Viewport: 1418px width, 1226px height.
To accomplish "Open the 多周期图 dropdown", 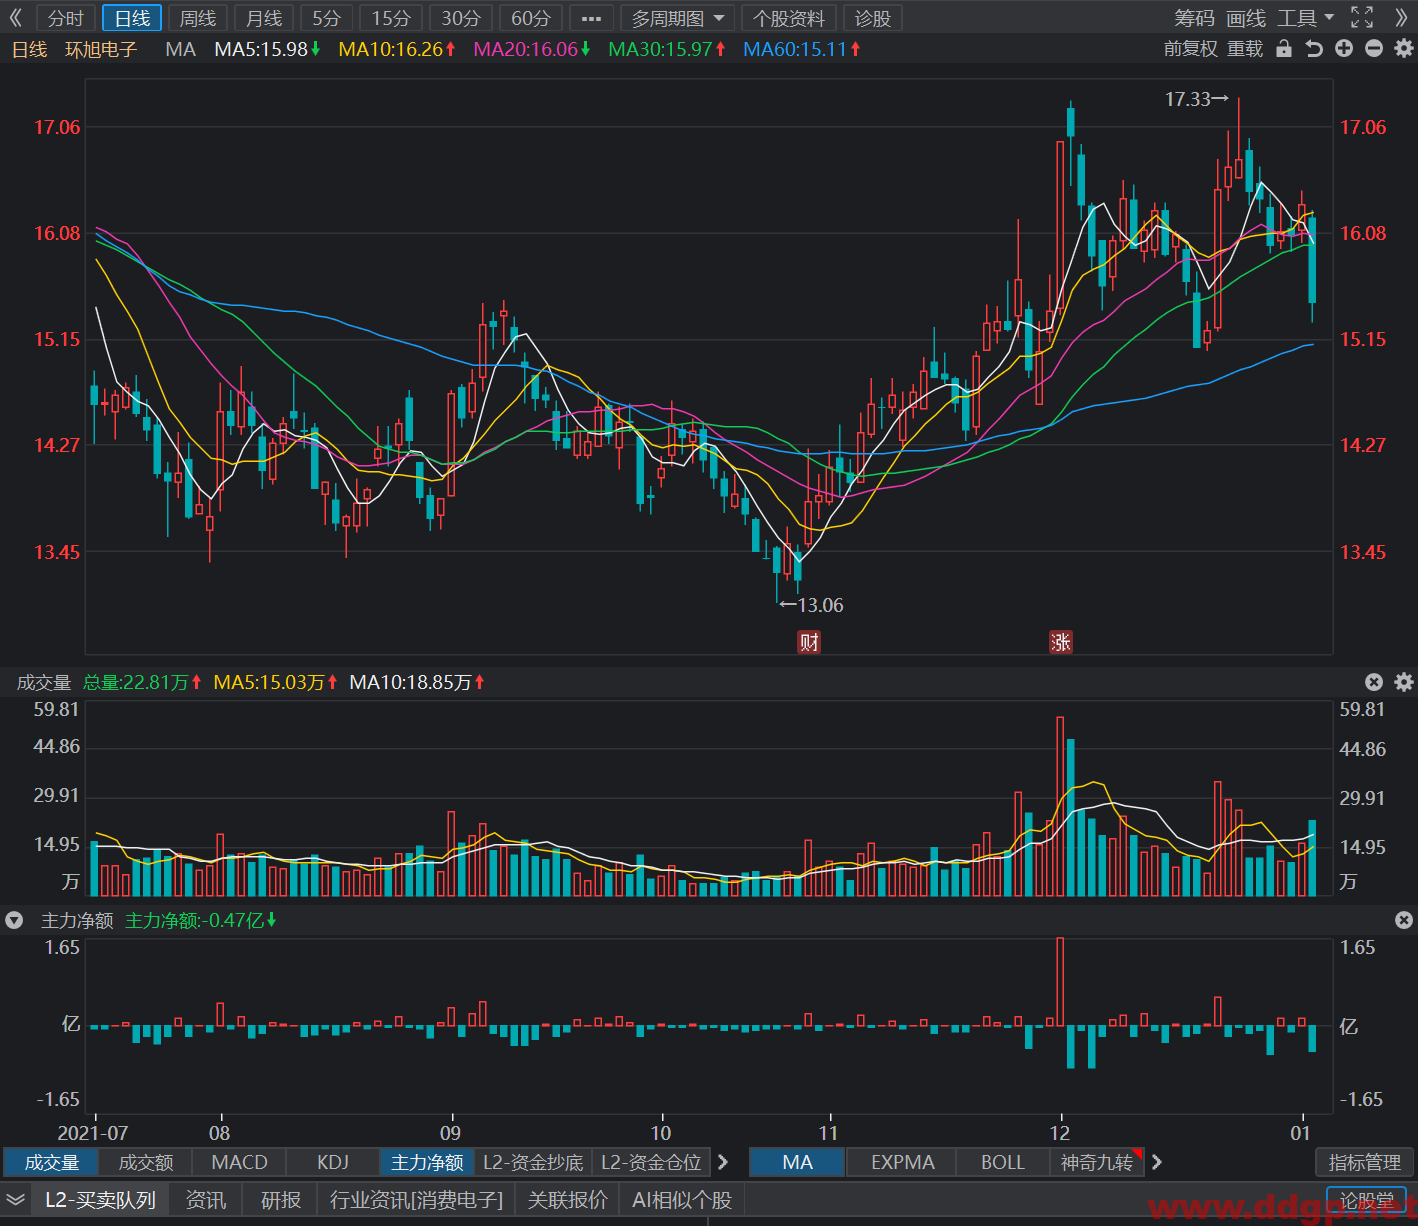I will [x=677, y=18].
